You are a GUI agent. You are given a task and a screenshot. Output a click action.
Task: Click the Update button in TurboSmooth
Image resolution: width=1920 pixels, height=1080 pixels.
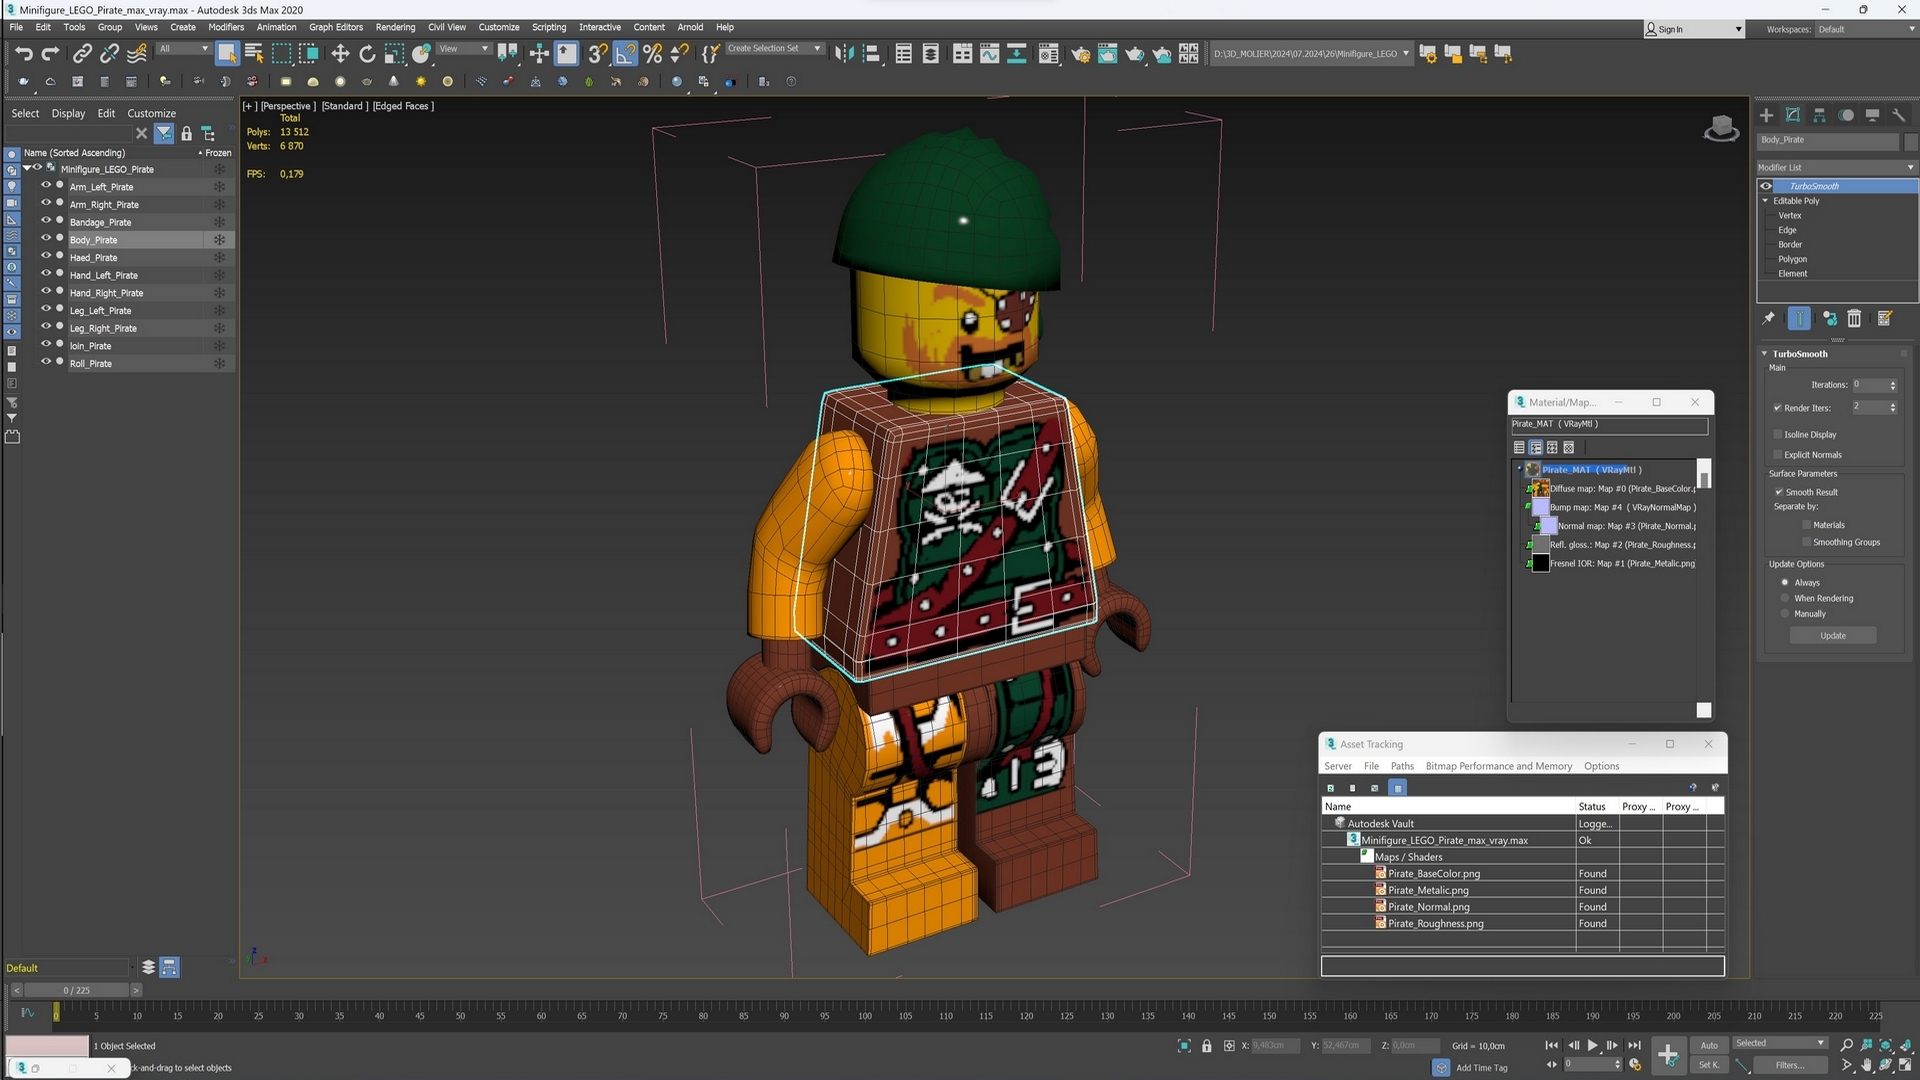(x=1833, y=636)
